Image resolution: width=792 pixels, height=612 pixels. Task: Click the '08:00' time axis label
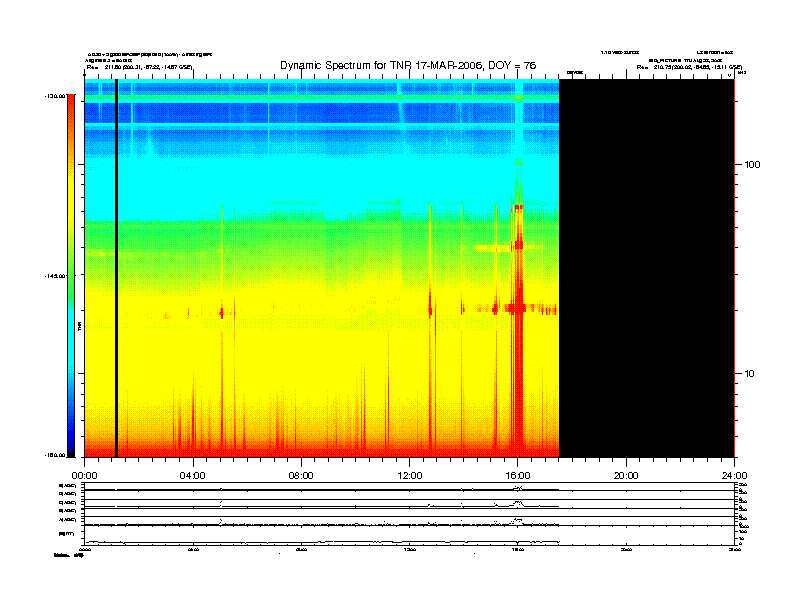pyautogui.click(x=301, y=476)
